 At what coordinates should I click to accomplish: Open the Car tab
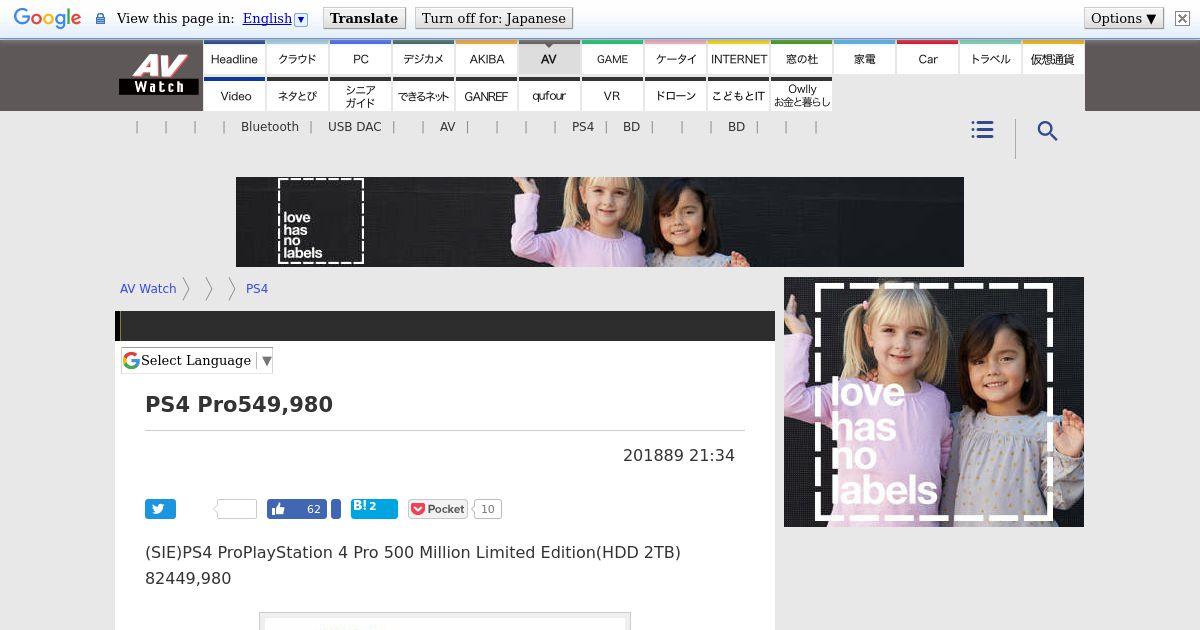click(928, 59)
